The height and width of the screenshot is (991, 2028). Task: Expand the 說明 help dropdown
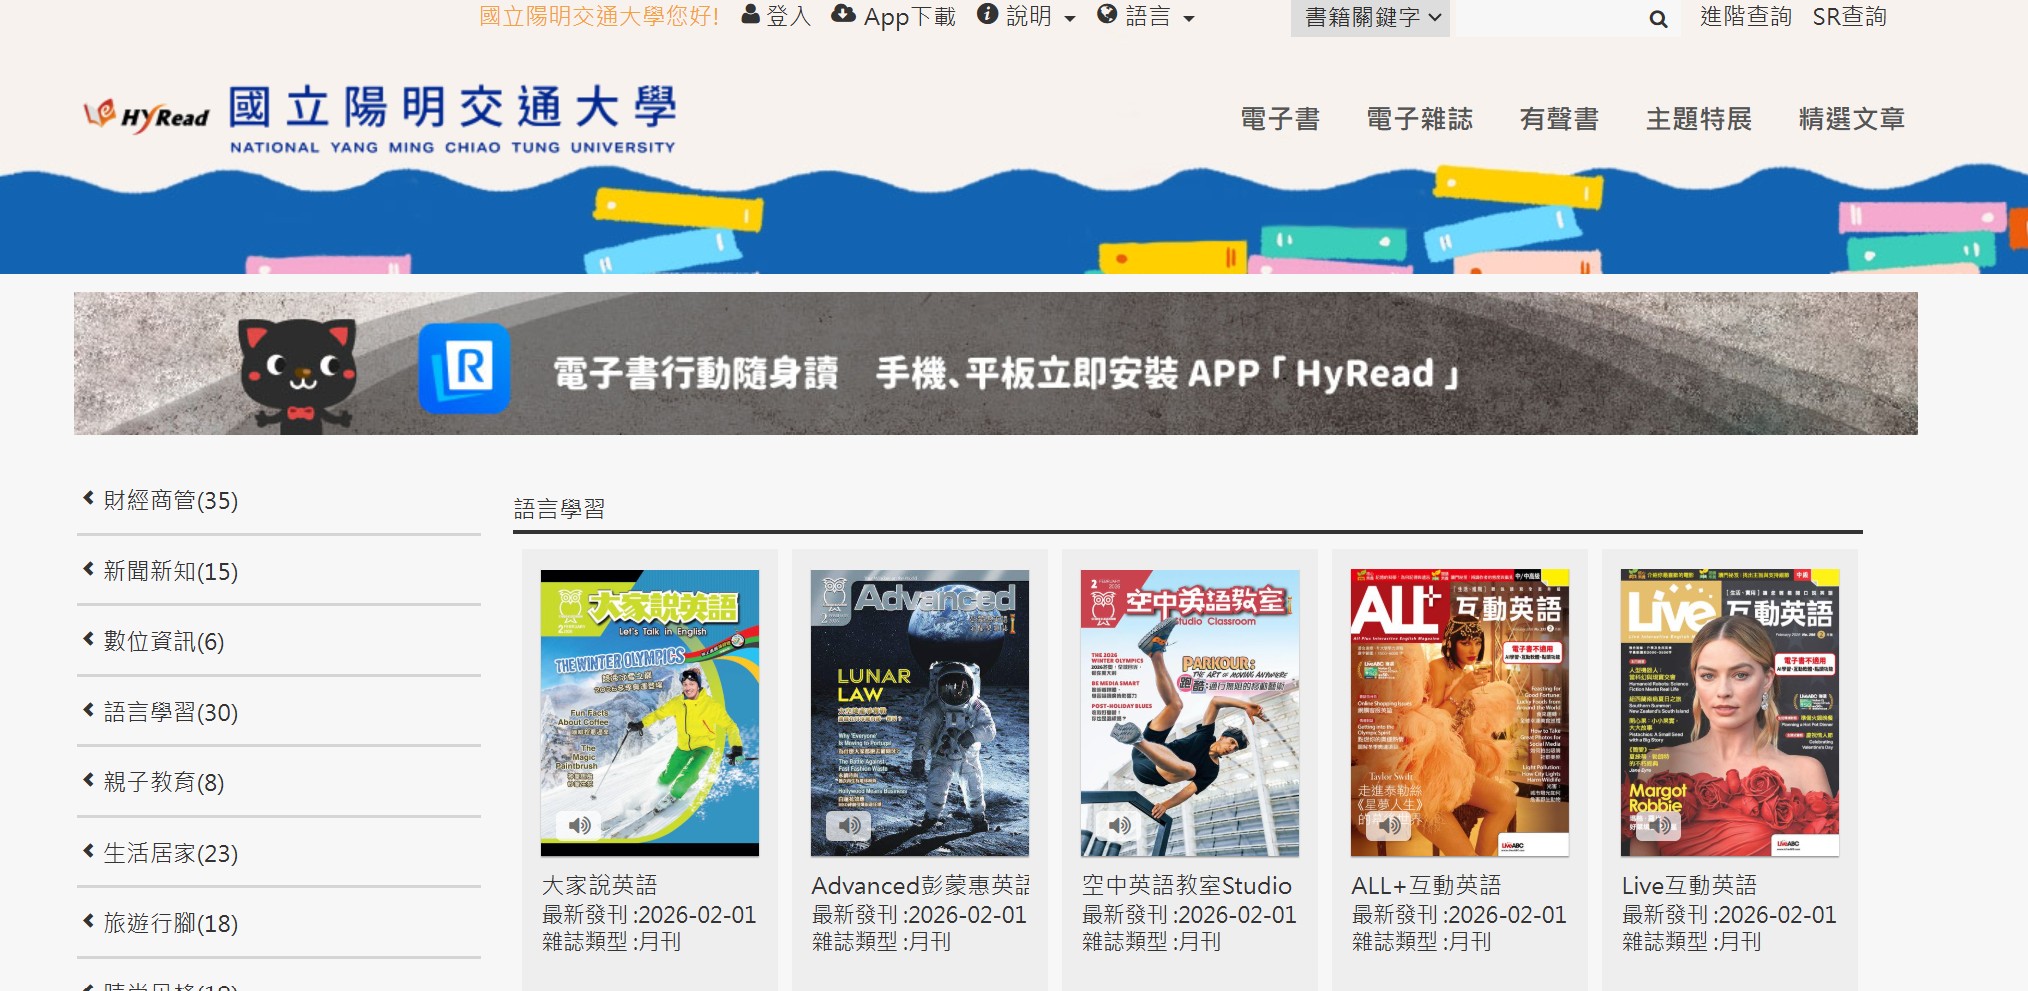(1026, 16)
